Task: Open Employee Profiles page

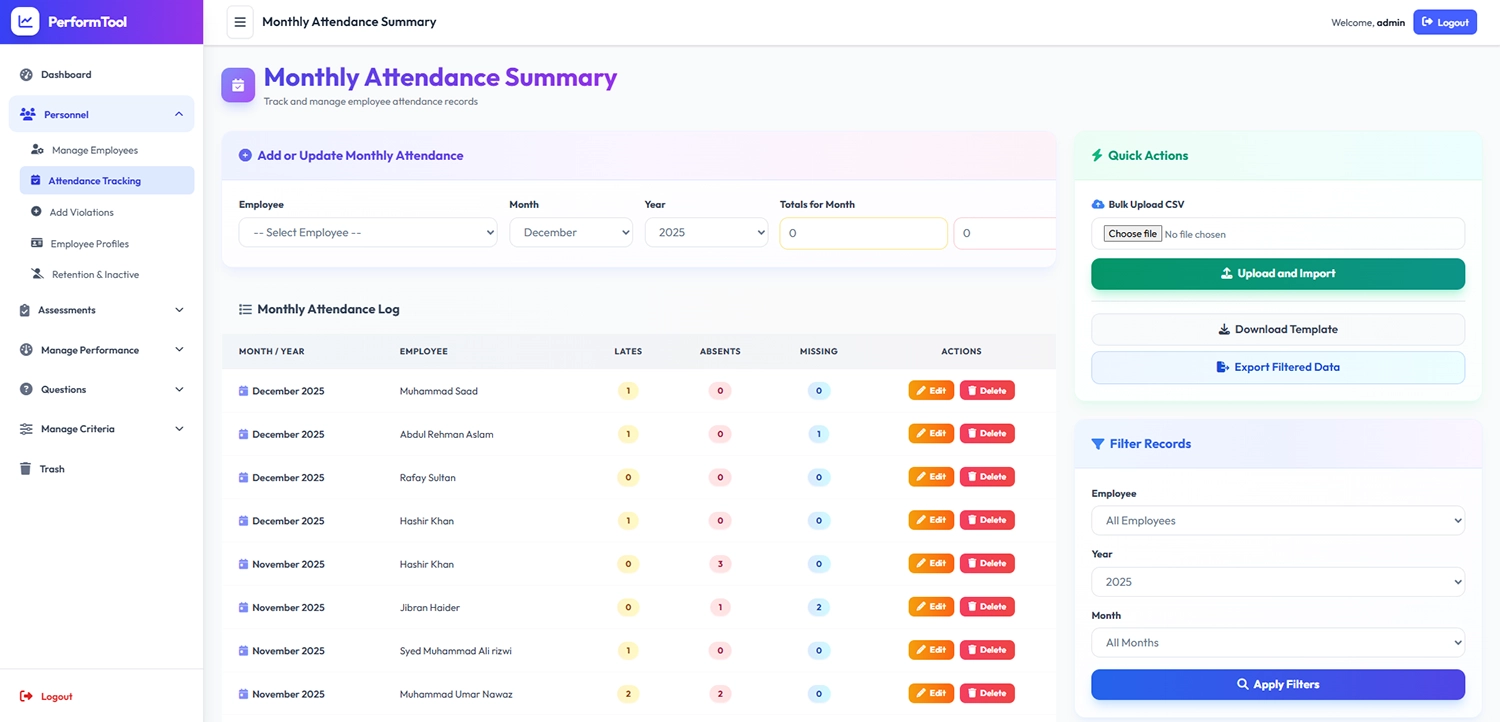Action: click(x=107, y=243)
